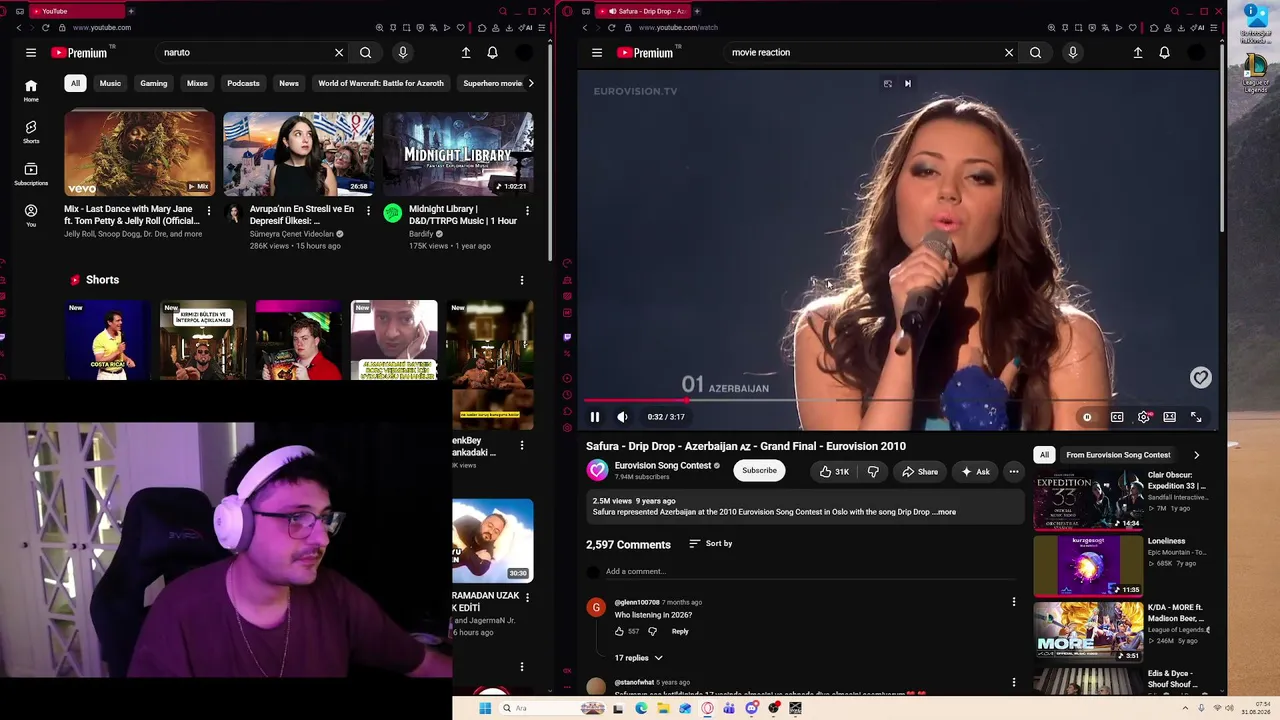Open Shorts in left sidebar
Viewport: 1280px width, 720px height.
pos(31,132)
